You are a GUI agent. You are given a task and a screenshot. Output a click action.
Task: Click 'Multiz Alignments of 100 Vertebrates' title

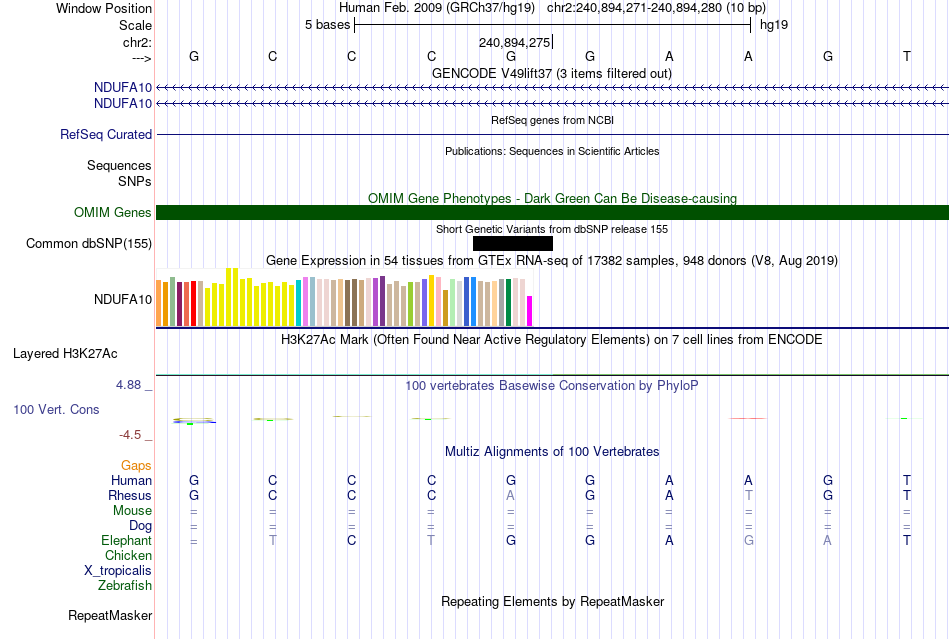tap(552, 451)
